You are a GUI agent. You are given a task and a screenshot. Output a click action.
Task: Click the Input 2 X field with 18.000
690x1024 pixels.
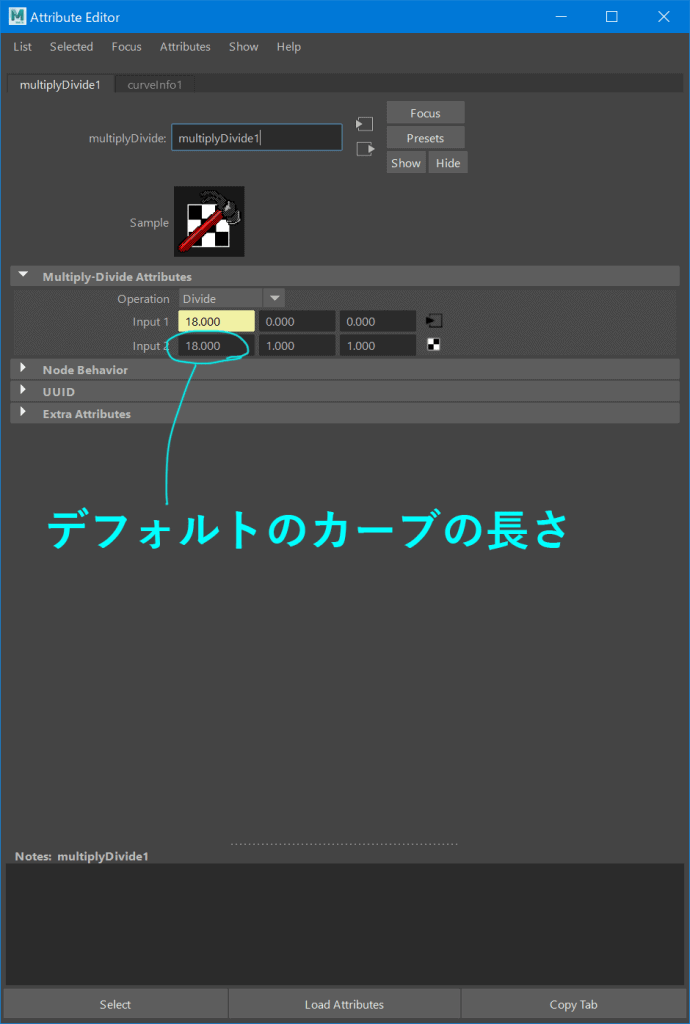217,345
